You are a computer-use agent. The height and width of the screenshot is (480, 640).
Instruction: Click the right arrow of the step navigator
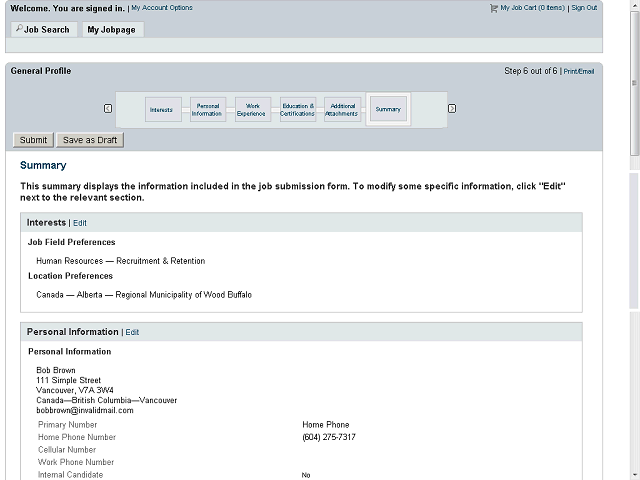[x=452, y=109]
